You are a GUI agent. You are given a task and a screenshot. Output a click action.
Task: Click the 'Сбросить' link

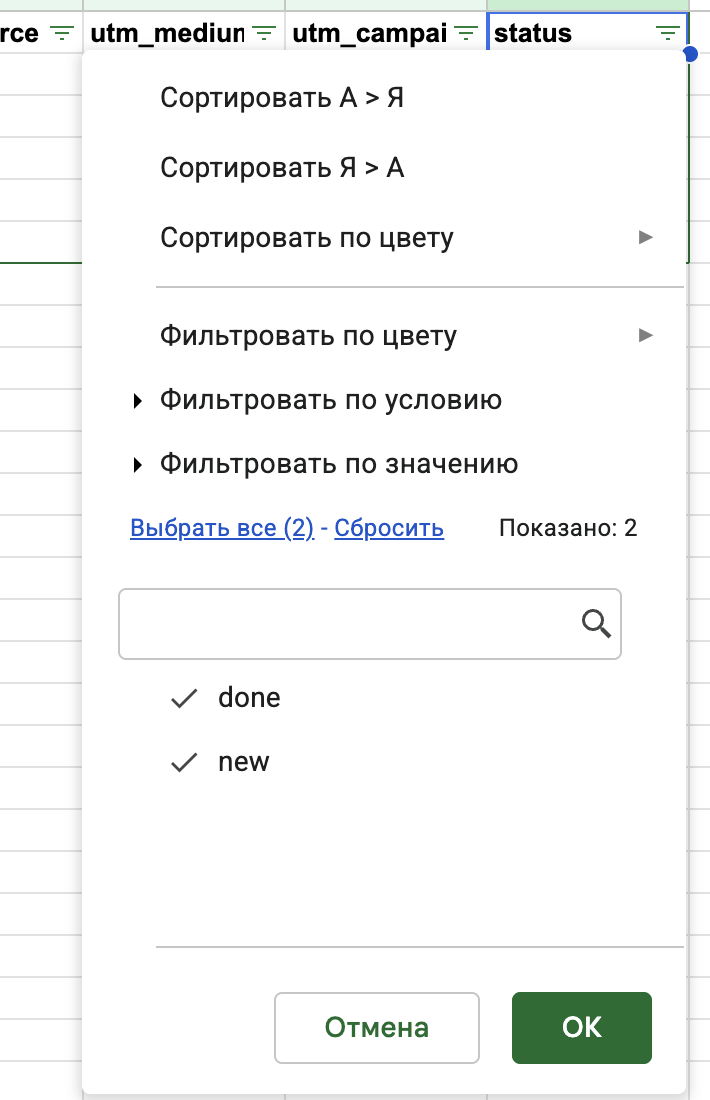pos(389,528)
